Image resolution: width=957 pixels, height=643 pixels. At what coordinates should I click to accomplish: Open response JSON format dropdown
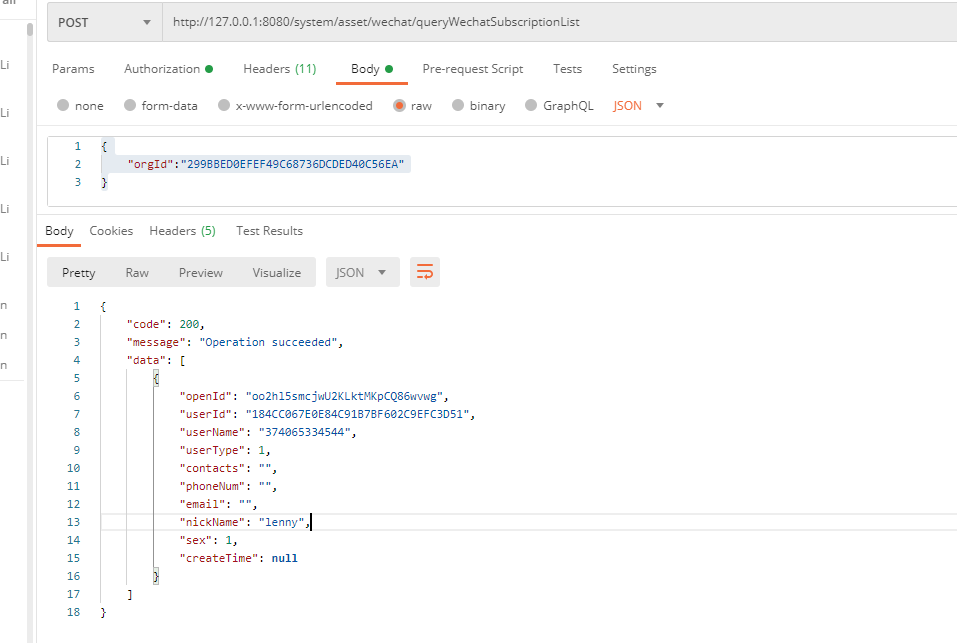[x=362, y=272]
